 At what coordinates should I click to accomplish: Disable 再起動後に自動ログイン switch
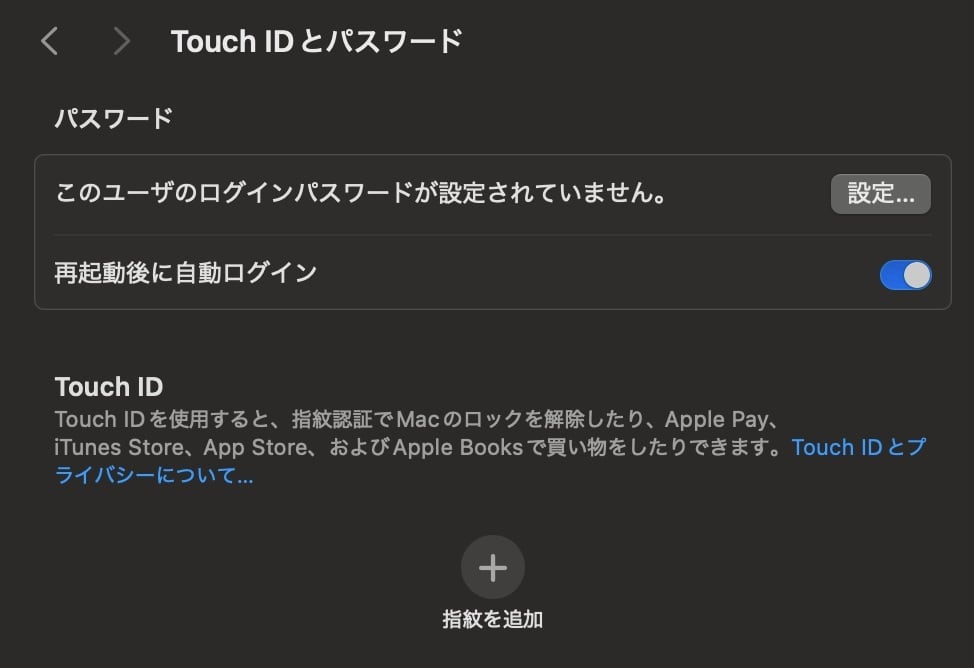[905, 275]
